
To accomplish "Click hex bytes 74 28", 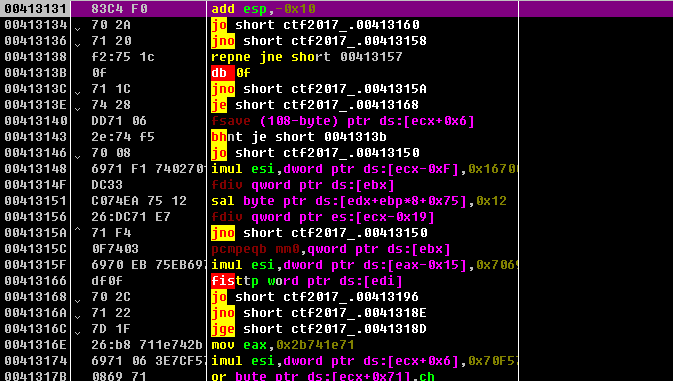I will pyautogui.click(x=111, y=105).
